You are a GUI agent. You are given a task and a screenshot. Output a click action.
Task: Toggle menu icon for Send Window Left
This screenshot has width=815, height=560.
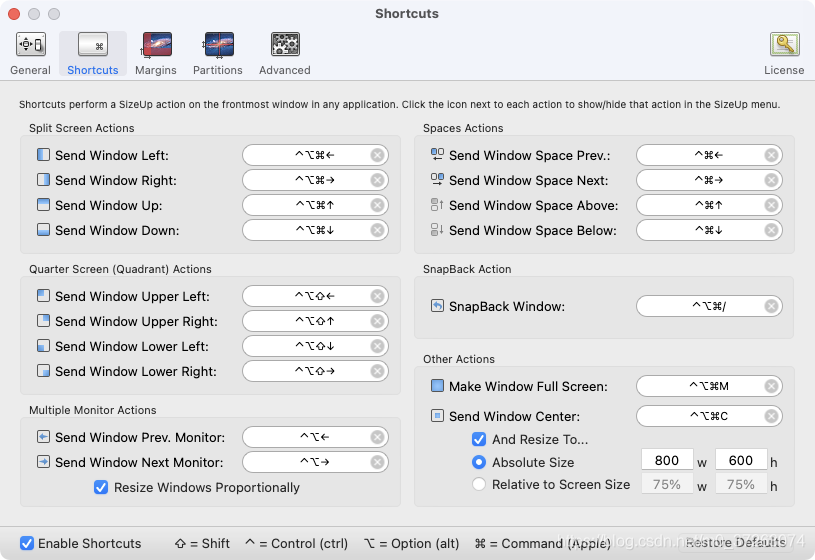[43, 155]
